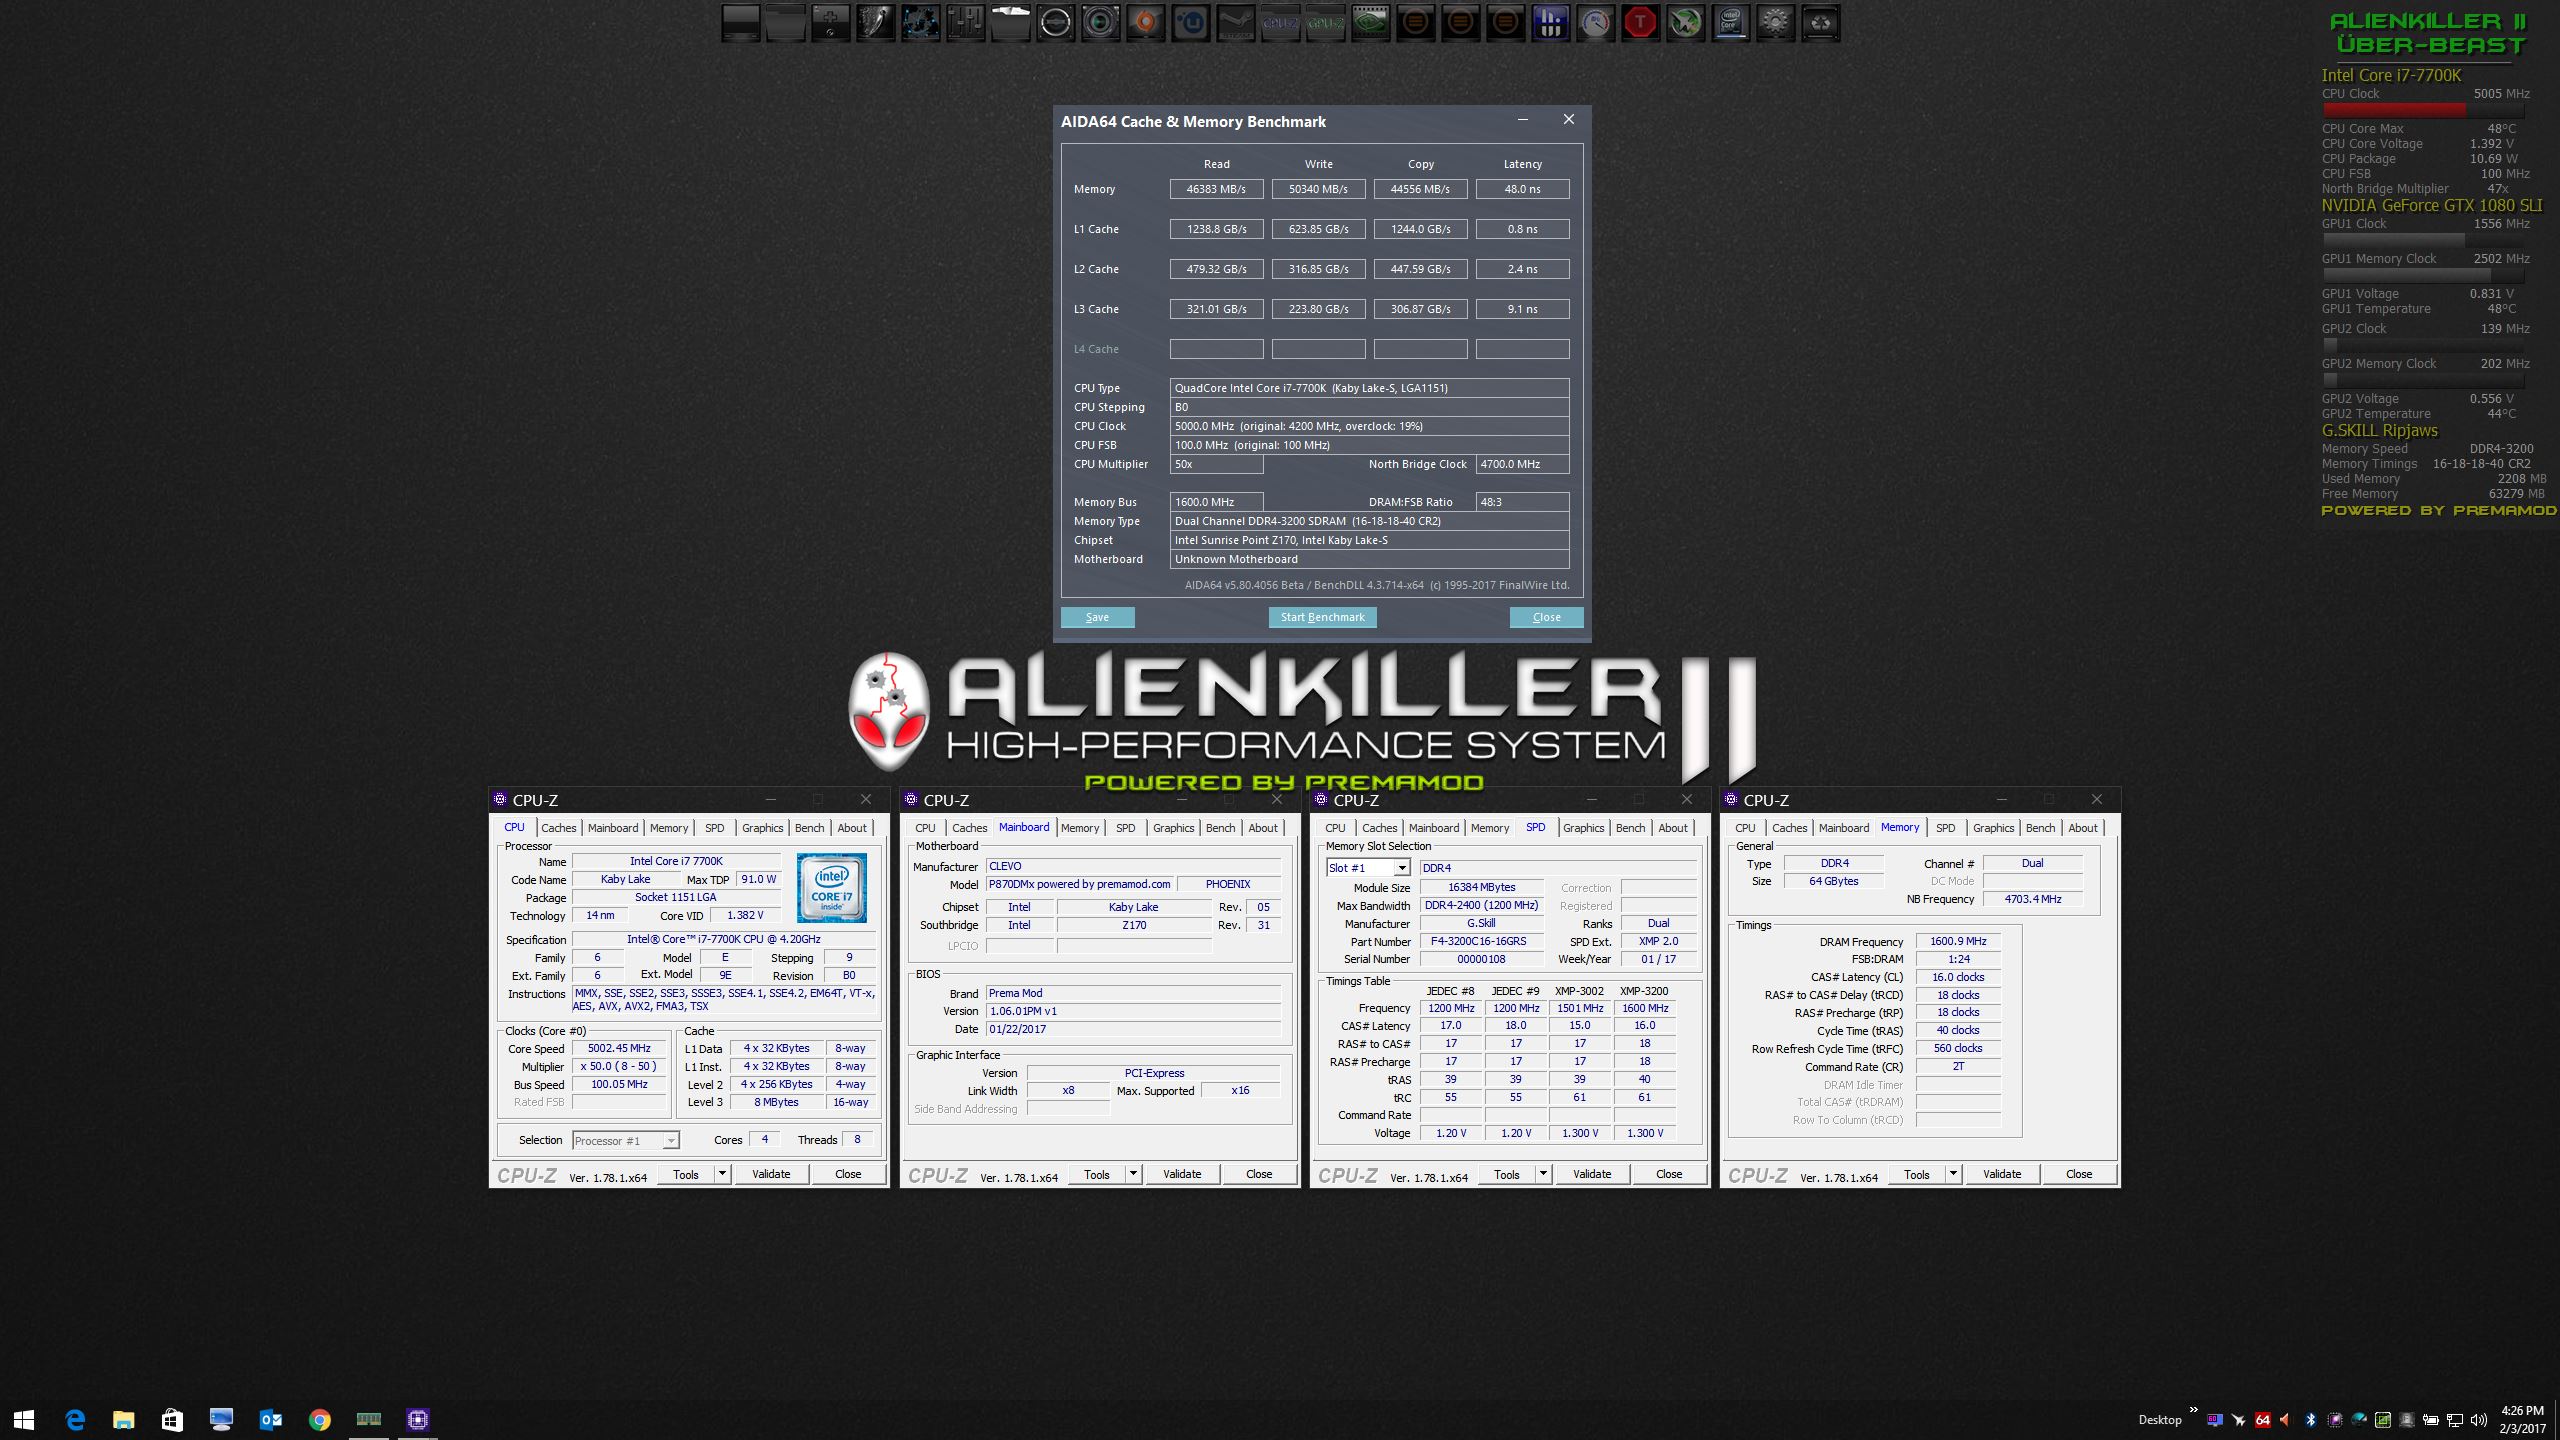2560x1440 pixels.
Task: Switch to Caches tab in first CPU-Z window
Action: click(558, 828)
